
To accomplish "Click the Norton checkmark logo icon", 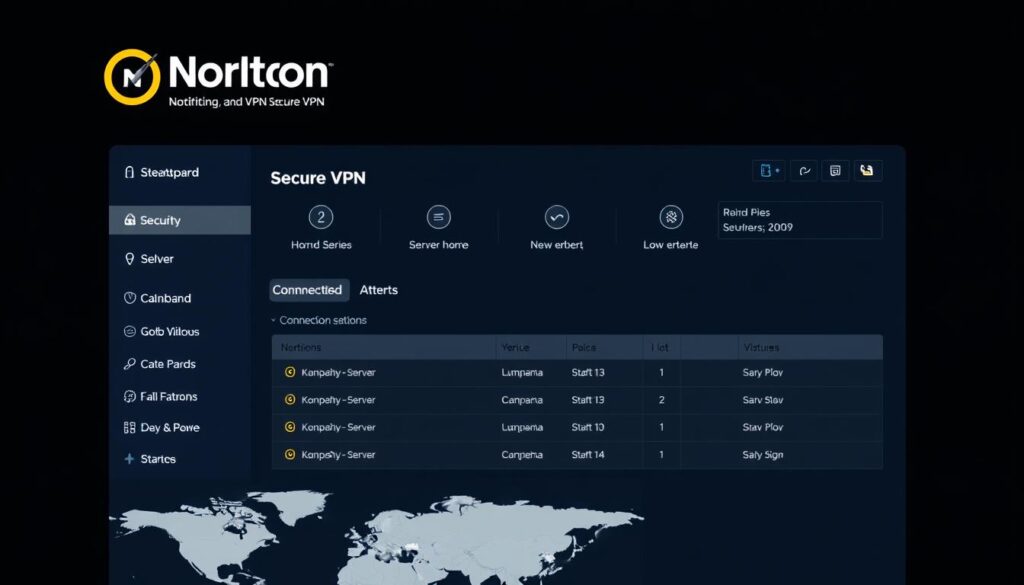I will [x=132, y=76].
